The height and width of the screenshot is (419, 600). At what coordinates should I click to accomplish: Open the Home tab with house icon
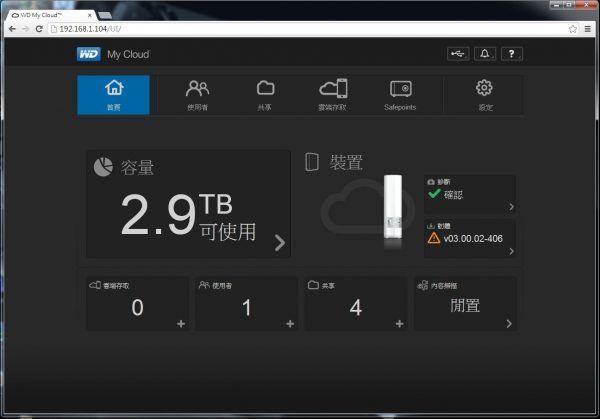click(113, 95)
